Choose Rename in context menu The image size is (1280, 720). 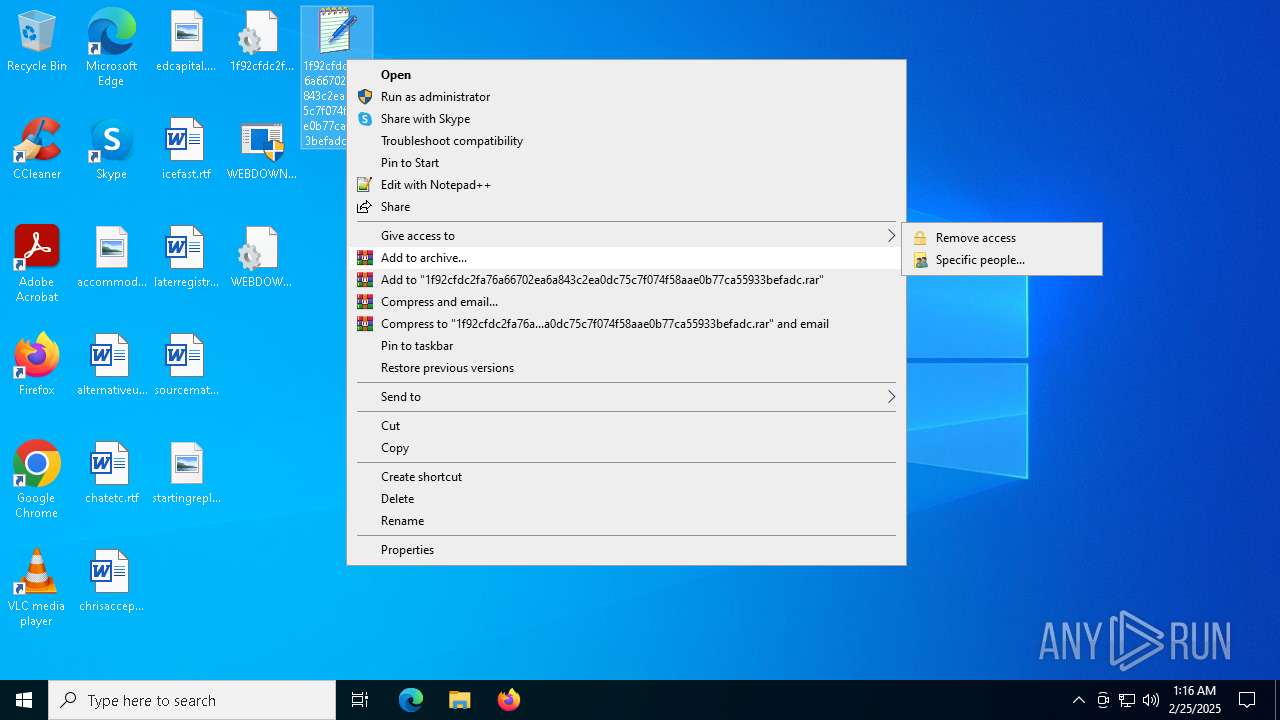[626, 521]
